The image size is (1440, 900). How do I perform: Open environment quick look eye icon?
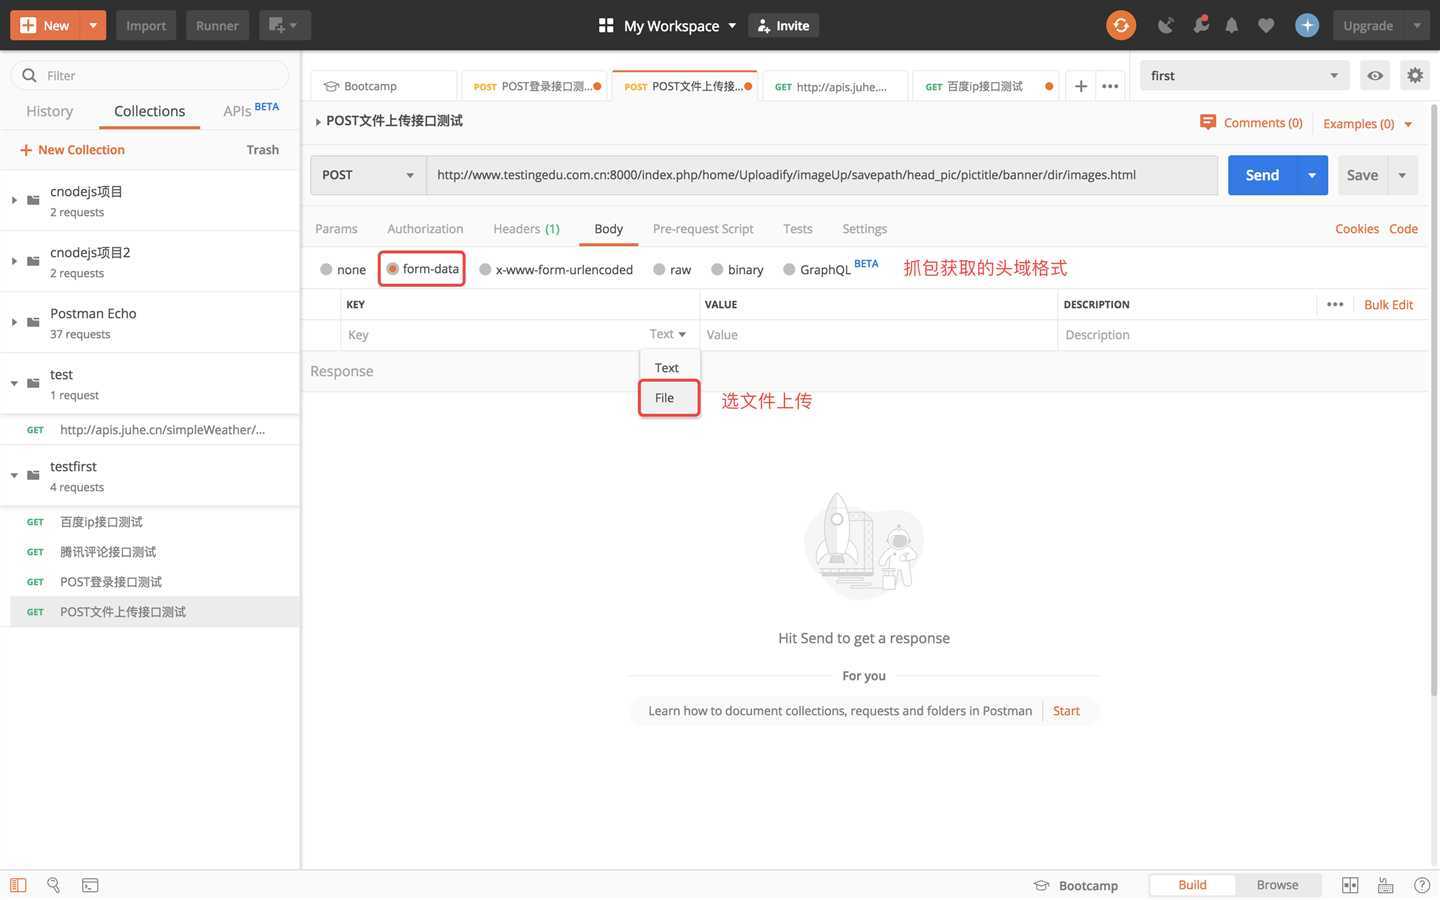click(x=1375, y=75)
